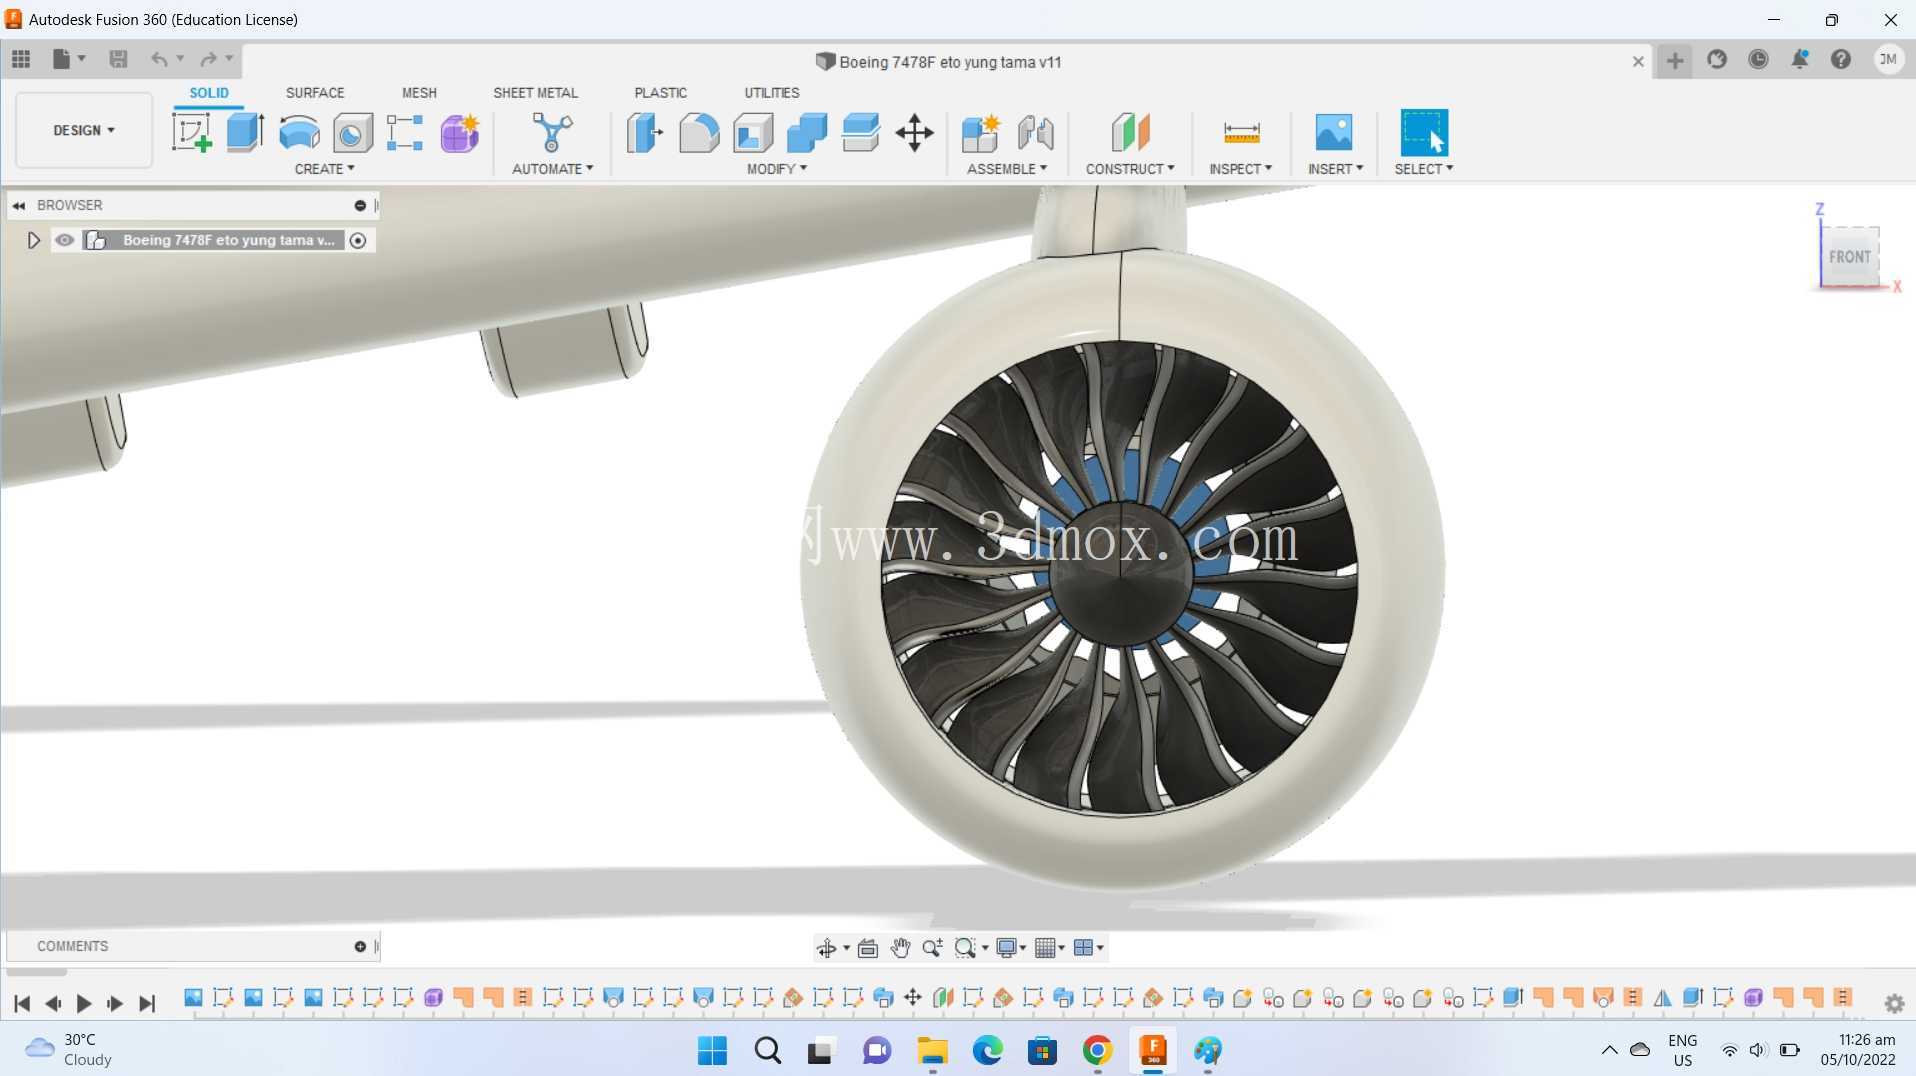Screen dimensions: 1916x1076
Task: Click the FRONT face of the ViewCube
Action: click(1849, 257)
